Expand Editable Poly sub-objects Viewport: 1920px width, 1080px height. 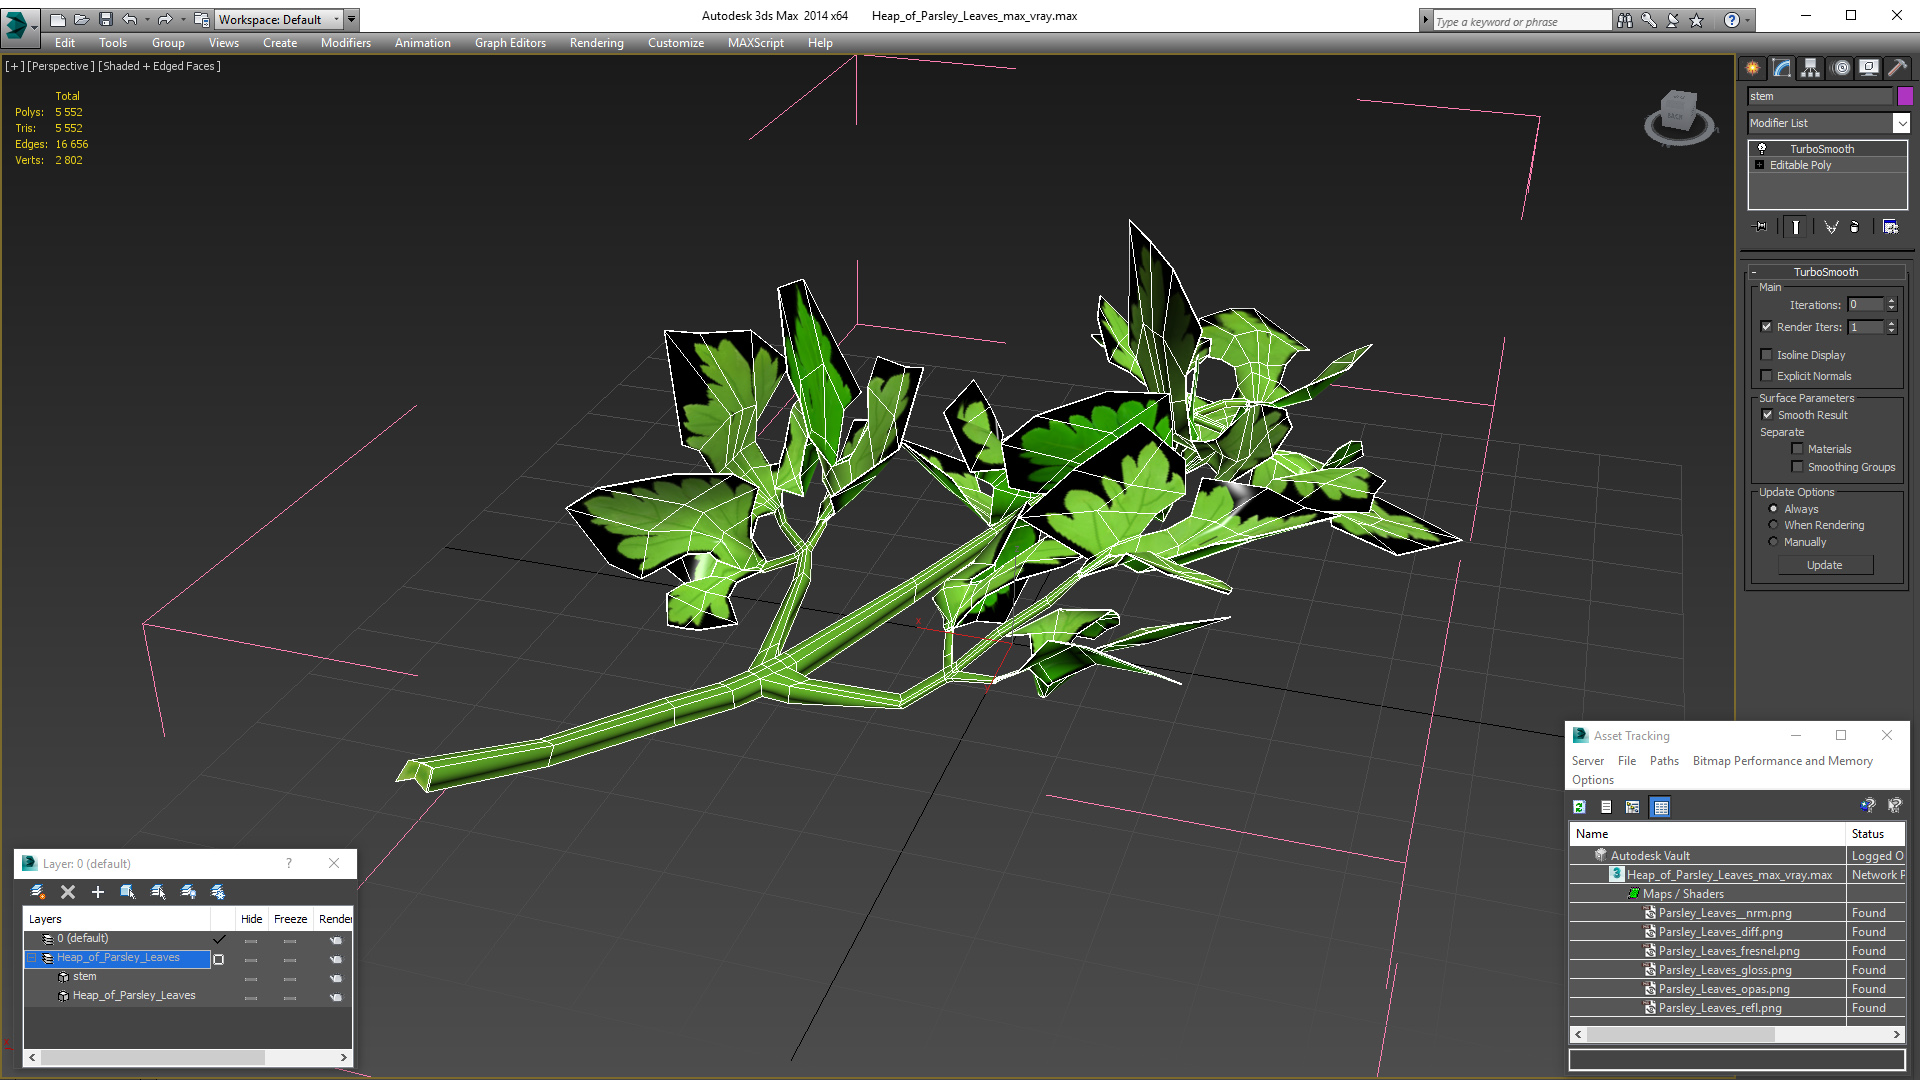click(x=1759, y=165)
